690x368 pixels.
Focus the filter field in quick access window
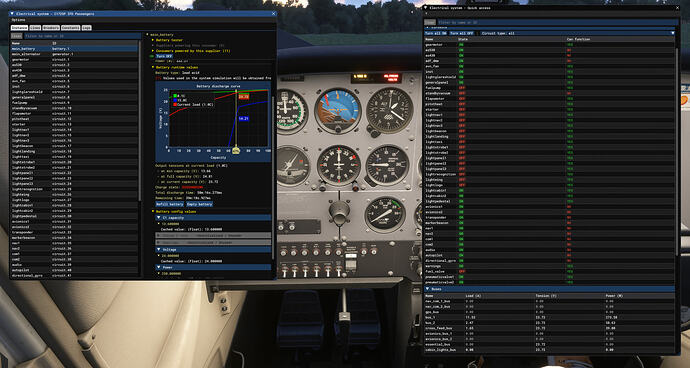pyautogui.click(x=558, y=22)
